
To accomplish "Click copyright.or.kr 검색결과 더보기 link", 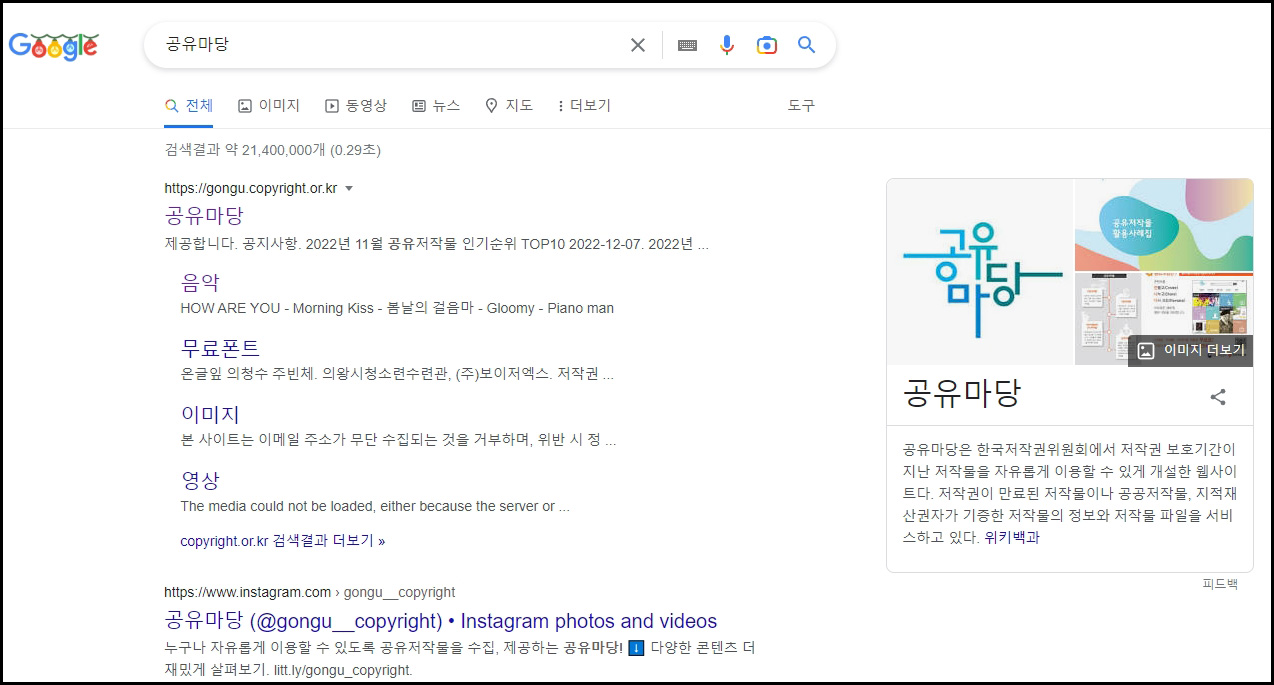I will click(x=283, y=541).
